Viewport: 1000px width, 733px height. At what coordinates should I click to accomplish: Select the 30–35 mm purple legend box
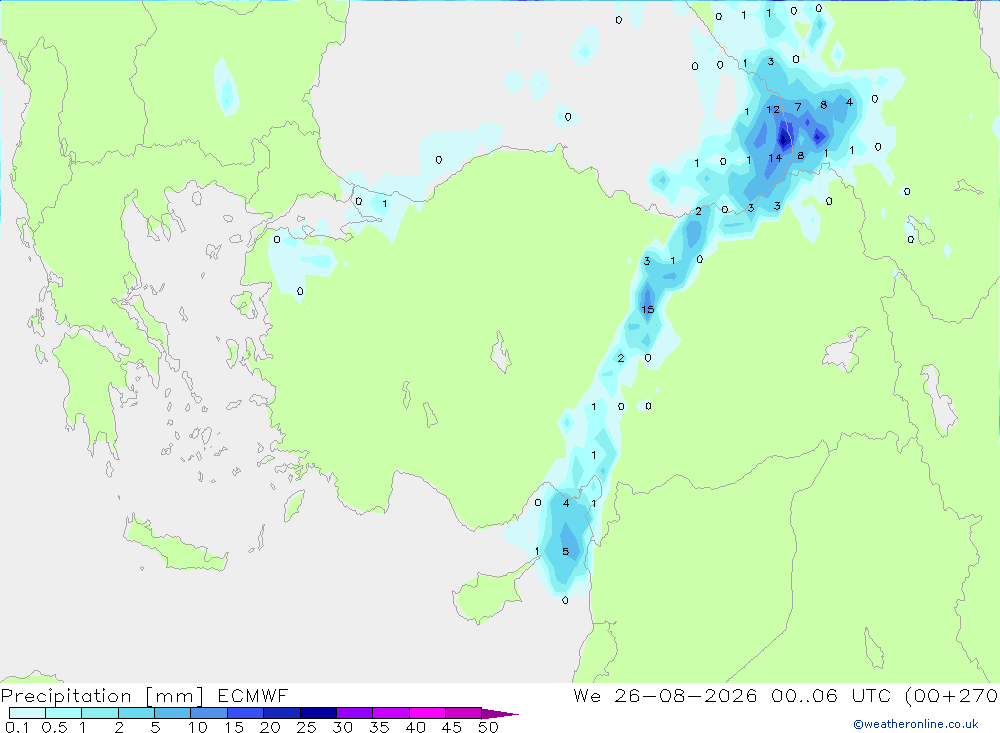pyautogui.click(x=354, y=713)
